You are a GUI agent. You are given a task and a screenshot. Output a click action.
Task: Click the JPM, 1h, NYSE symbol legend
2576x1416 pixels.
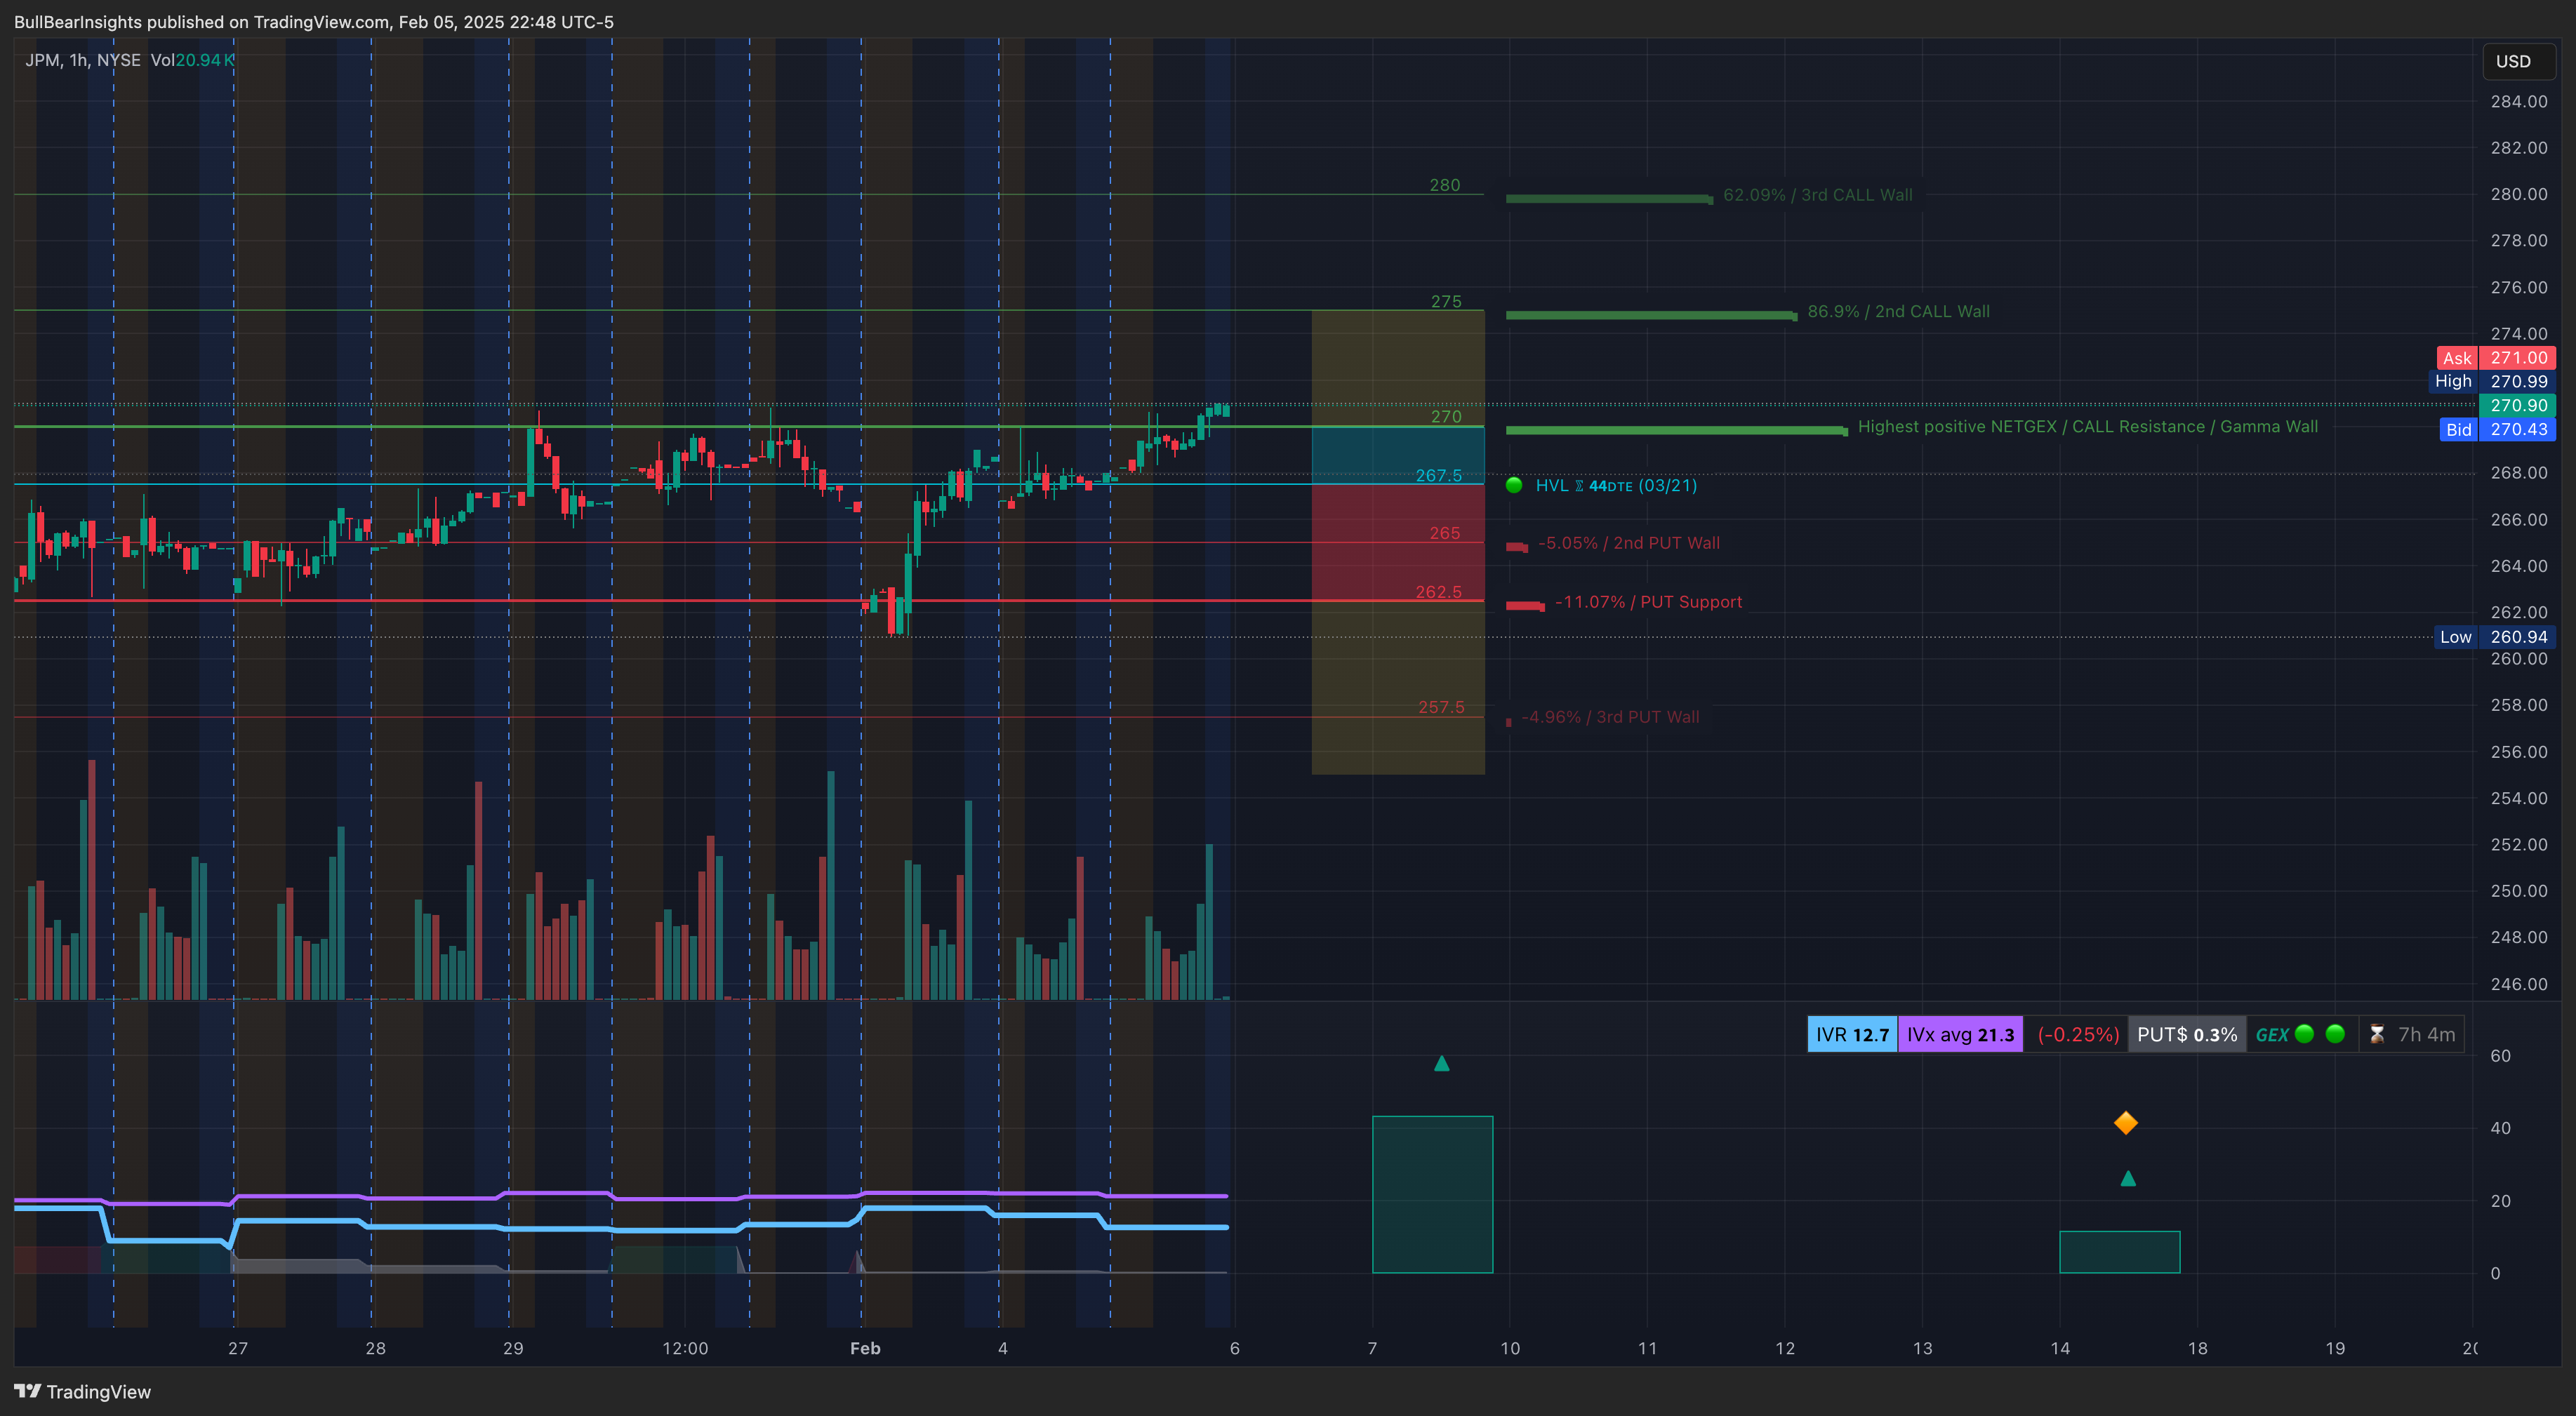[x=83, y=60]
